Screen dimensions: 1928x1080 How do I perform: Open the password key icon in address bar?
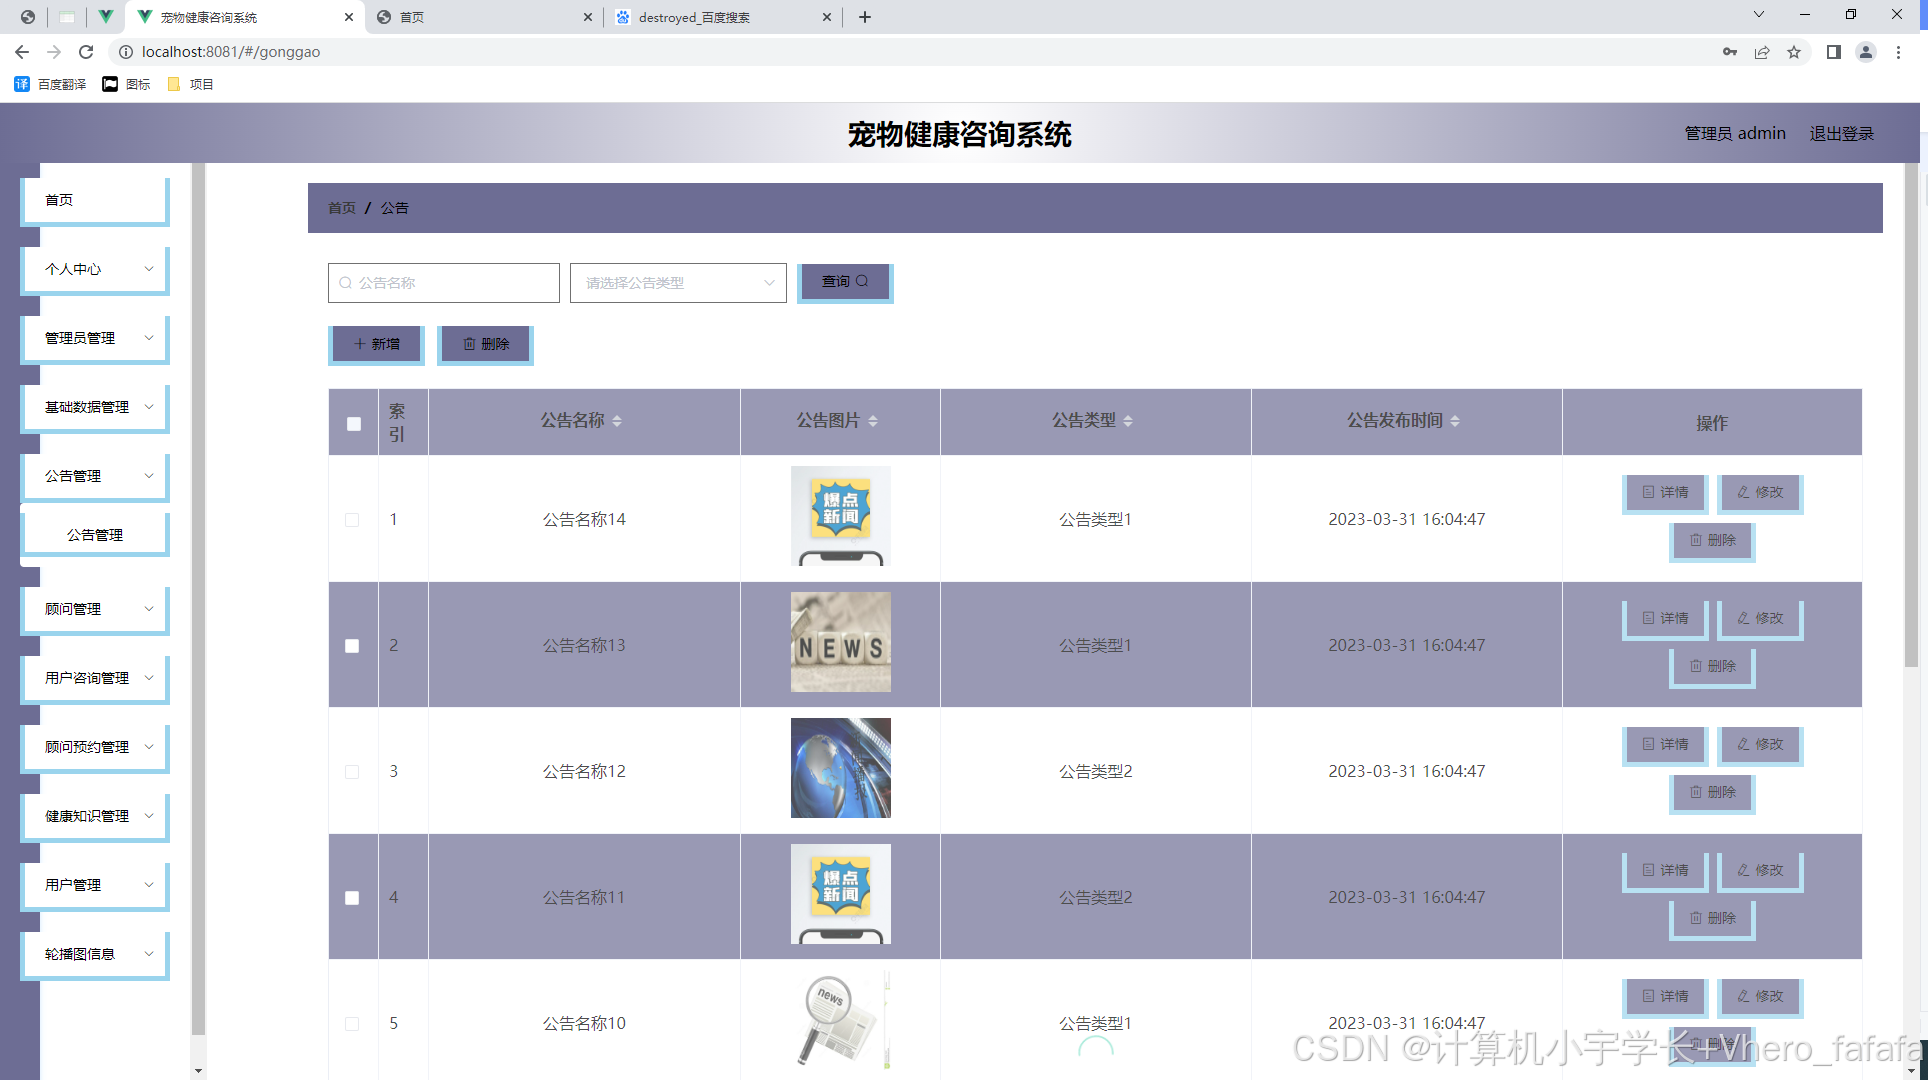pyautogui.click(x=1729, y=52)
